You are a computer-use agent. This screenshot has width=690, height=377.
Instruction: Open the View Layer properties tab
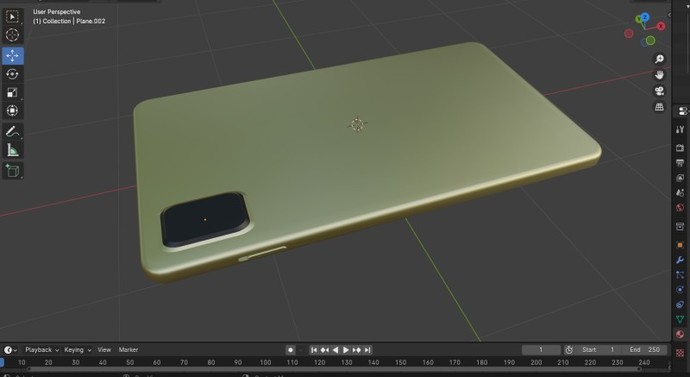coord(680,178)
